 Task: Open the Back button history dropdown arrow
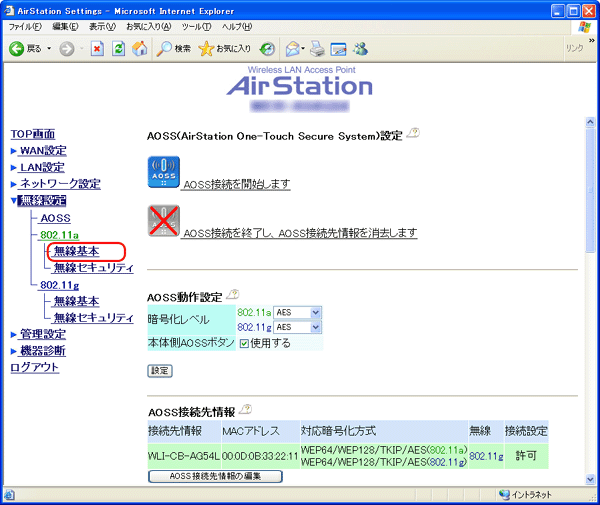[49, 49]
